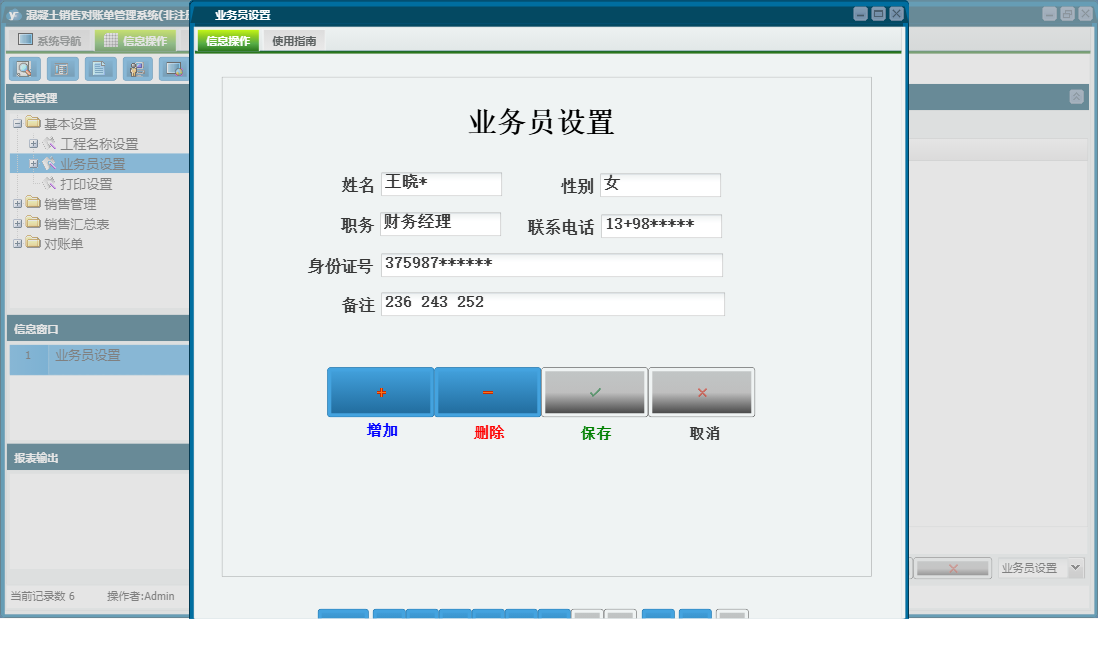
Task: Click the report form icon in the toolbar
Action: click(x=62, y=69)
